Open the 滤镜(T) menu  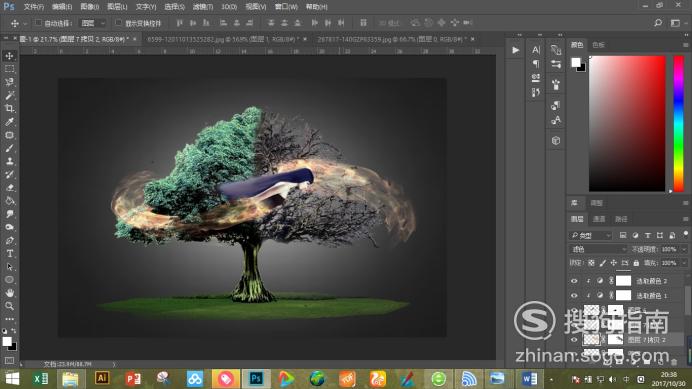[203, 7]
